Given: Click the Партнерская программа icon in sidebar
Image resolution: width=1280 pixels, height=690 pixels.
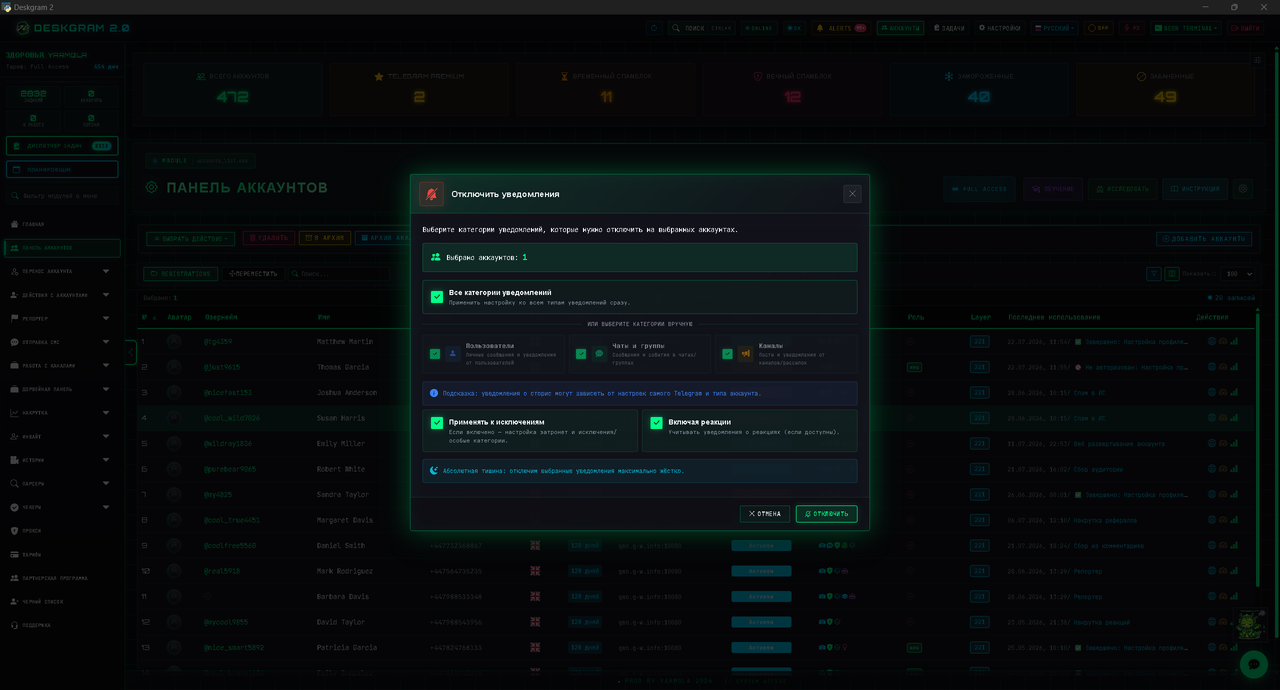Looking at the screenshot, I should click(14, 578).
